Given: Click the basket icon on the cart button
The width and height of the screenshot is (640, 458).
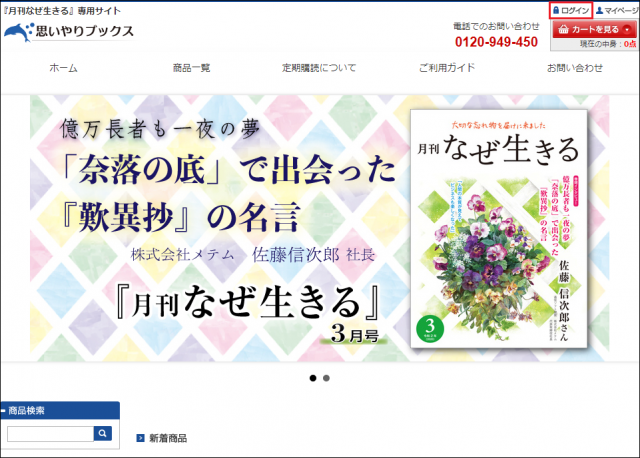Looking at the screenshot, I should click(563, 29).
